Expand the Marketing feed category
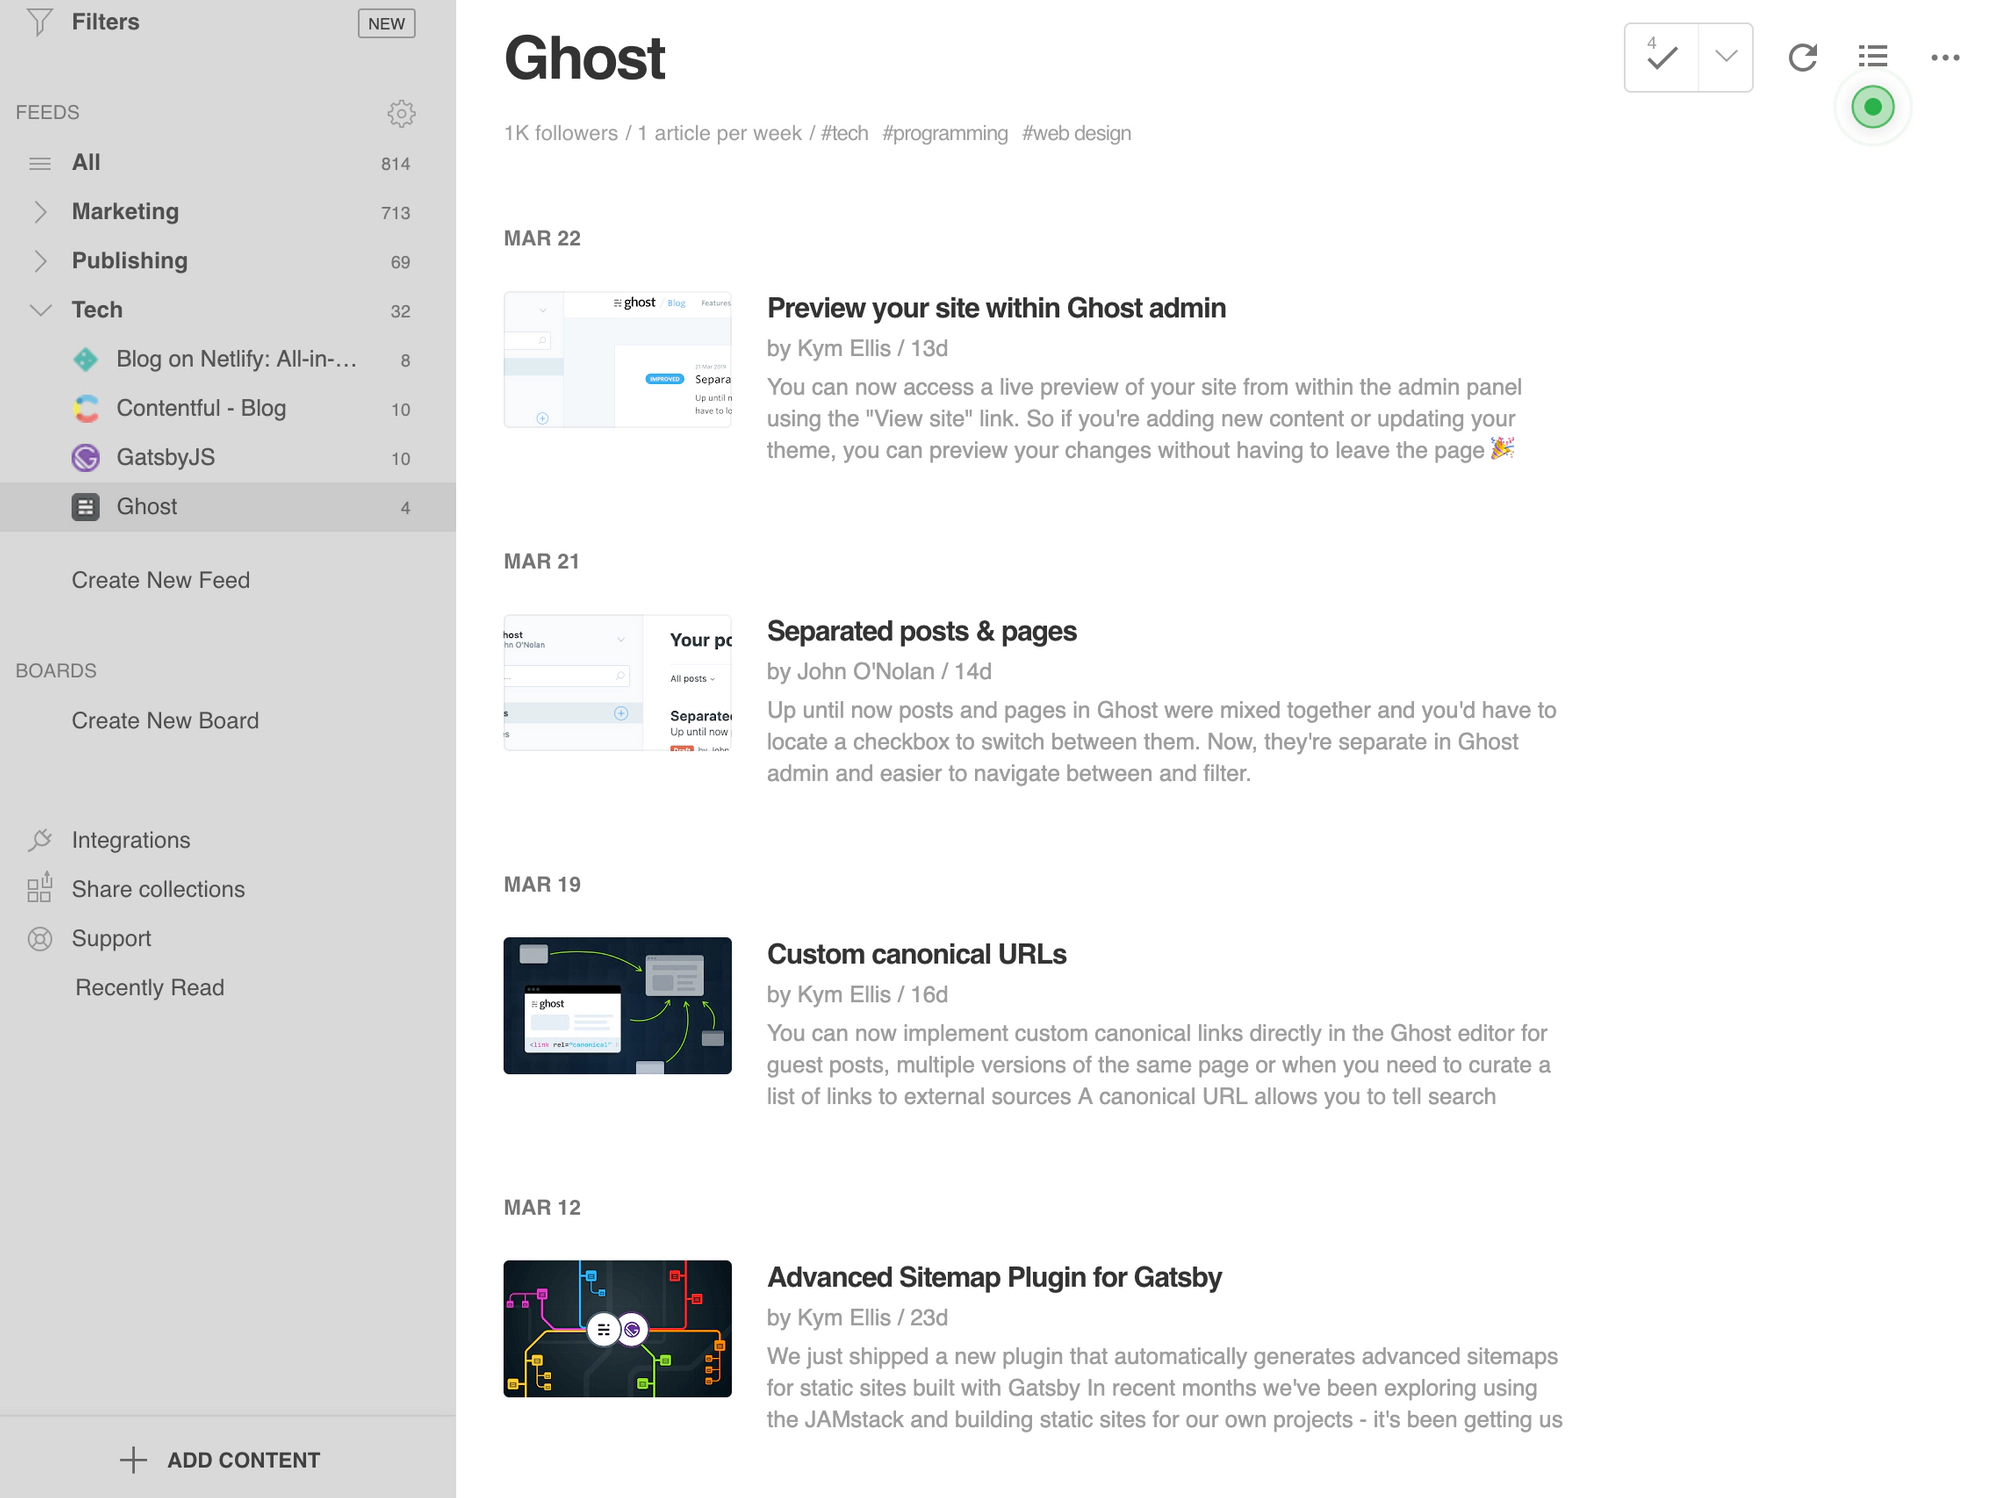Image resolution: width=2000 pixels, height=1498 pixels. pyautogui.click(x=40, y=212)
